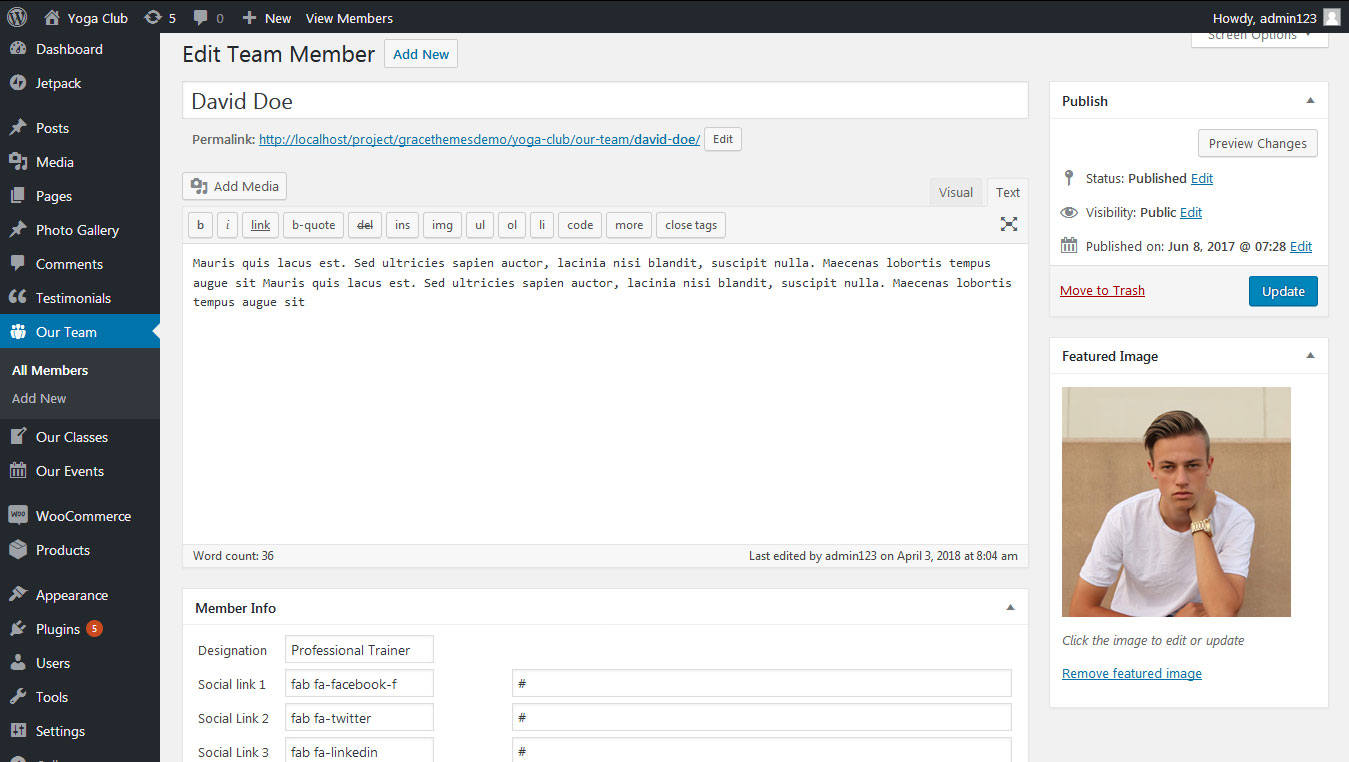Open the Yoga Club home icon
This screenshot has width=1349, height=762.
pyautogui.click(x=52, y=18)
